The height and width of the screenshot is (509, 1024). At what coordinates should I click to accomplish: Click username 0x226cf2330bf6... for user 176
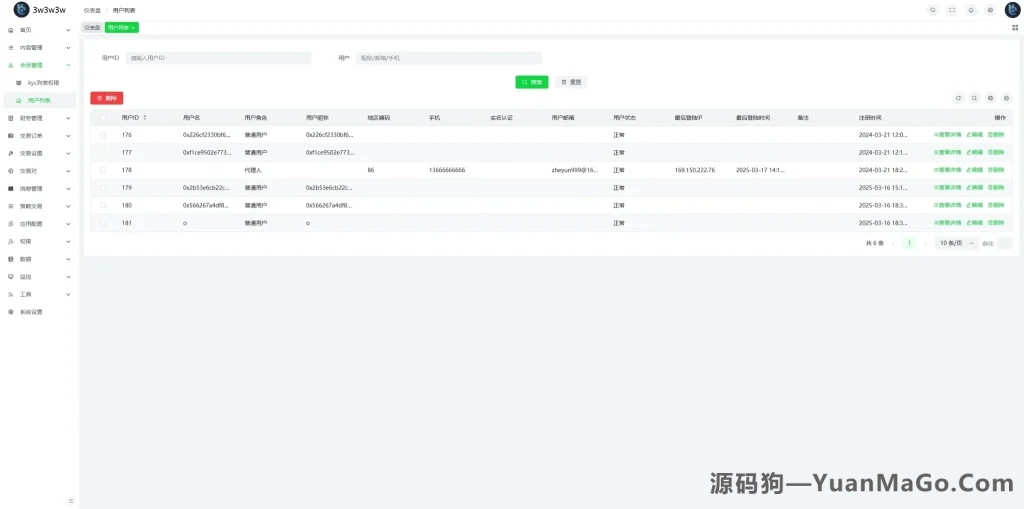coord(206,135)
